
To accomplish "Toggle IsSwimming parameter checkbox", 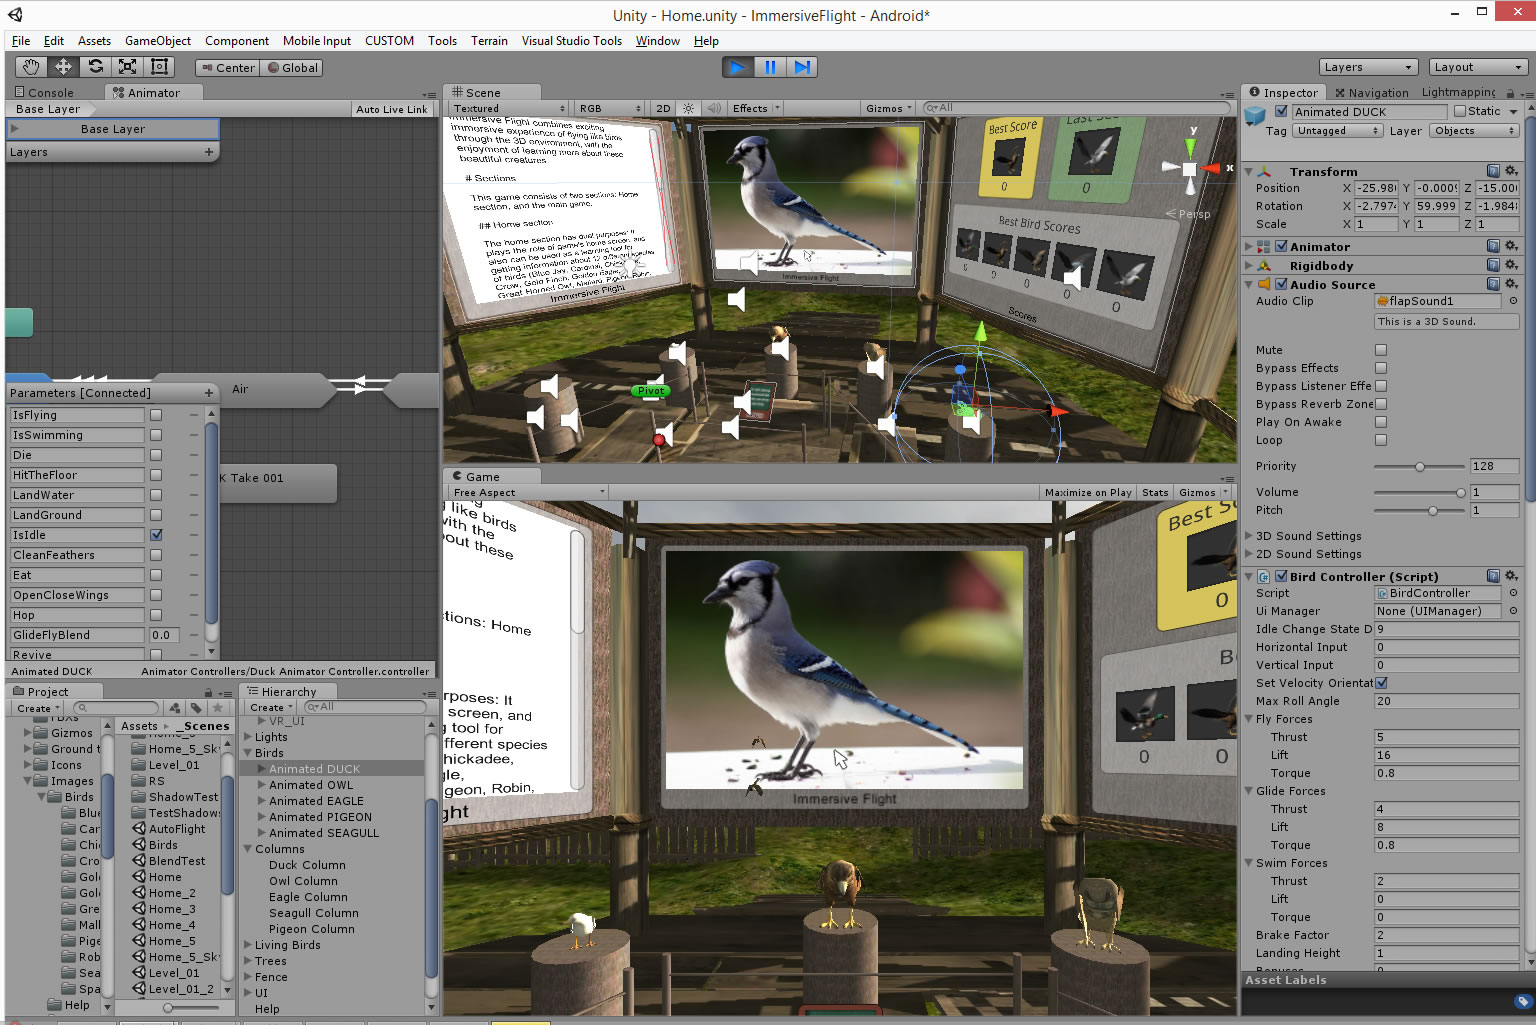I will [156, 435].
